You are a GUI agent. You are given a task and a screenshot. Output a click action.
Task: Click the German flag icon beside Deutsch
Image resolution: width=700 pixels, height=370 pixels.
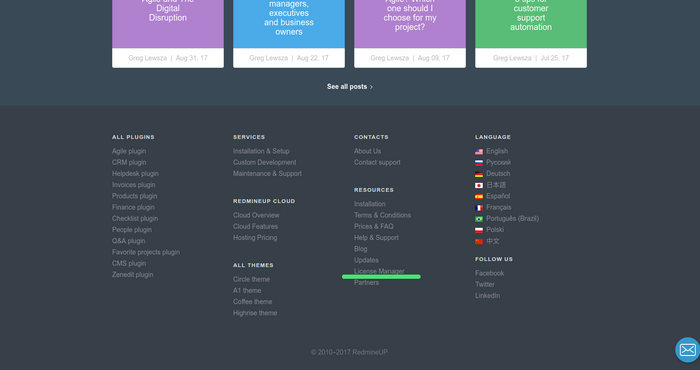(479, 174)
